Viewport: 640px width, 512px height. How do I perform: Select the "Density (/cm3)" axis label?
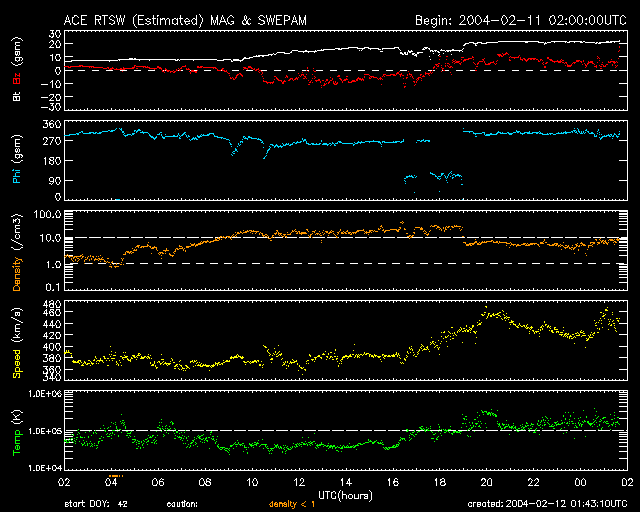point(17,252)
